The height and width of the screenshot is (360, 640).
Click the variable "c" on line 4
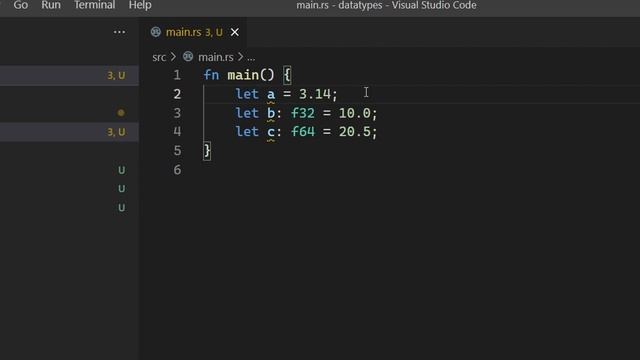coord(271,132)
